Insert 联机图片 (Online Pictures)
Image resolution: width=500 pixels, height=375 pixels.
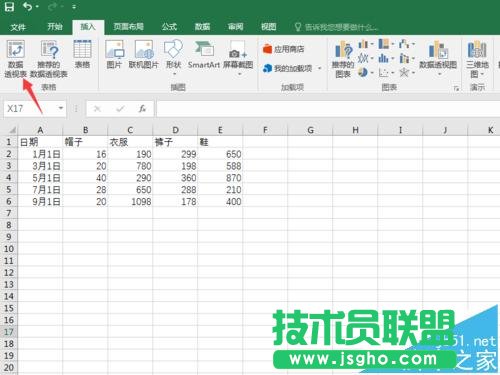pyautogui.click(x=144, y=55)
